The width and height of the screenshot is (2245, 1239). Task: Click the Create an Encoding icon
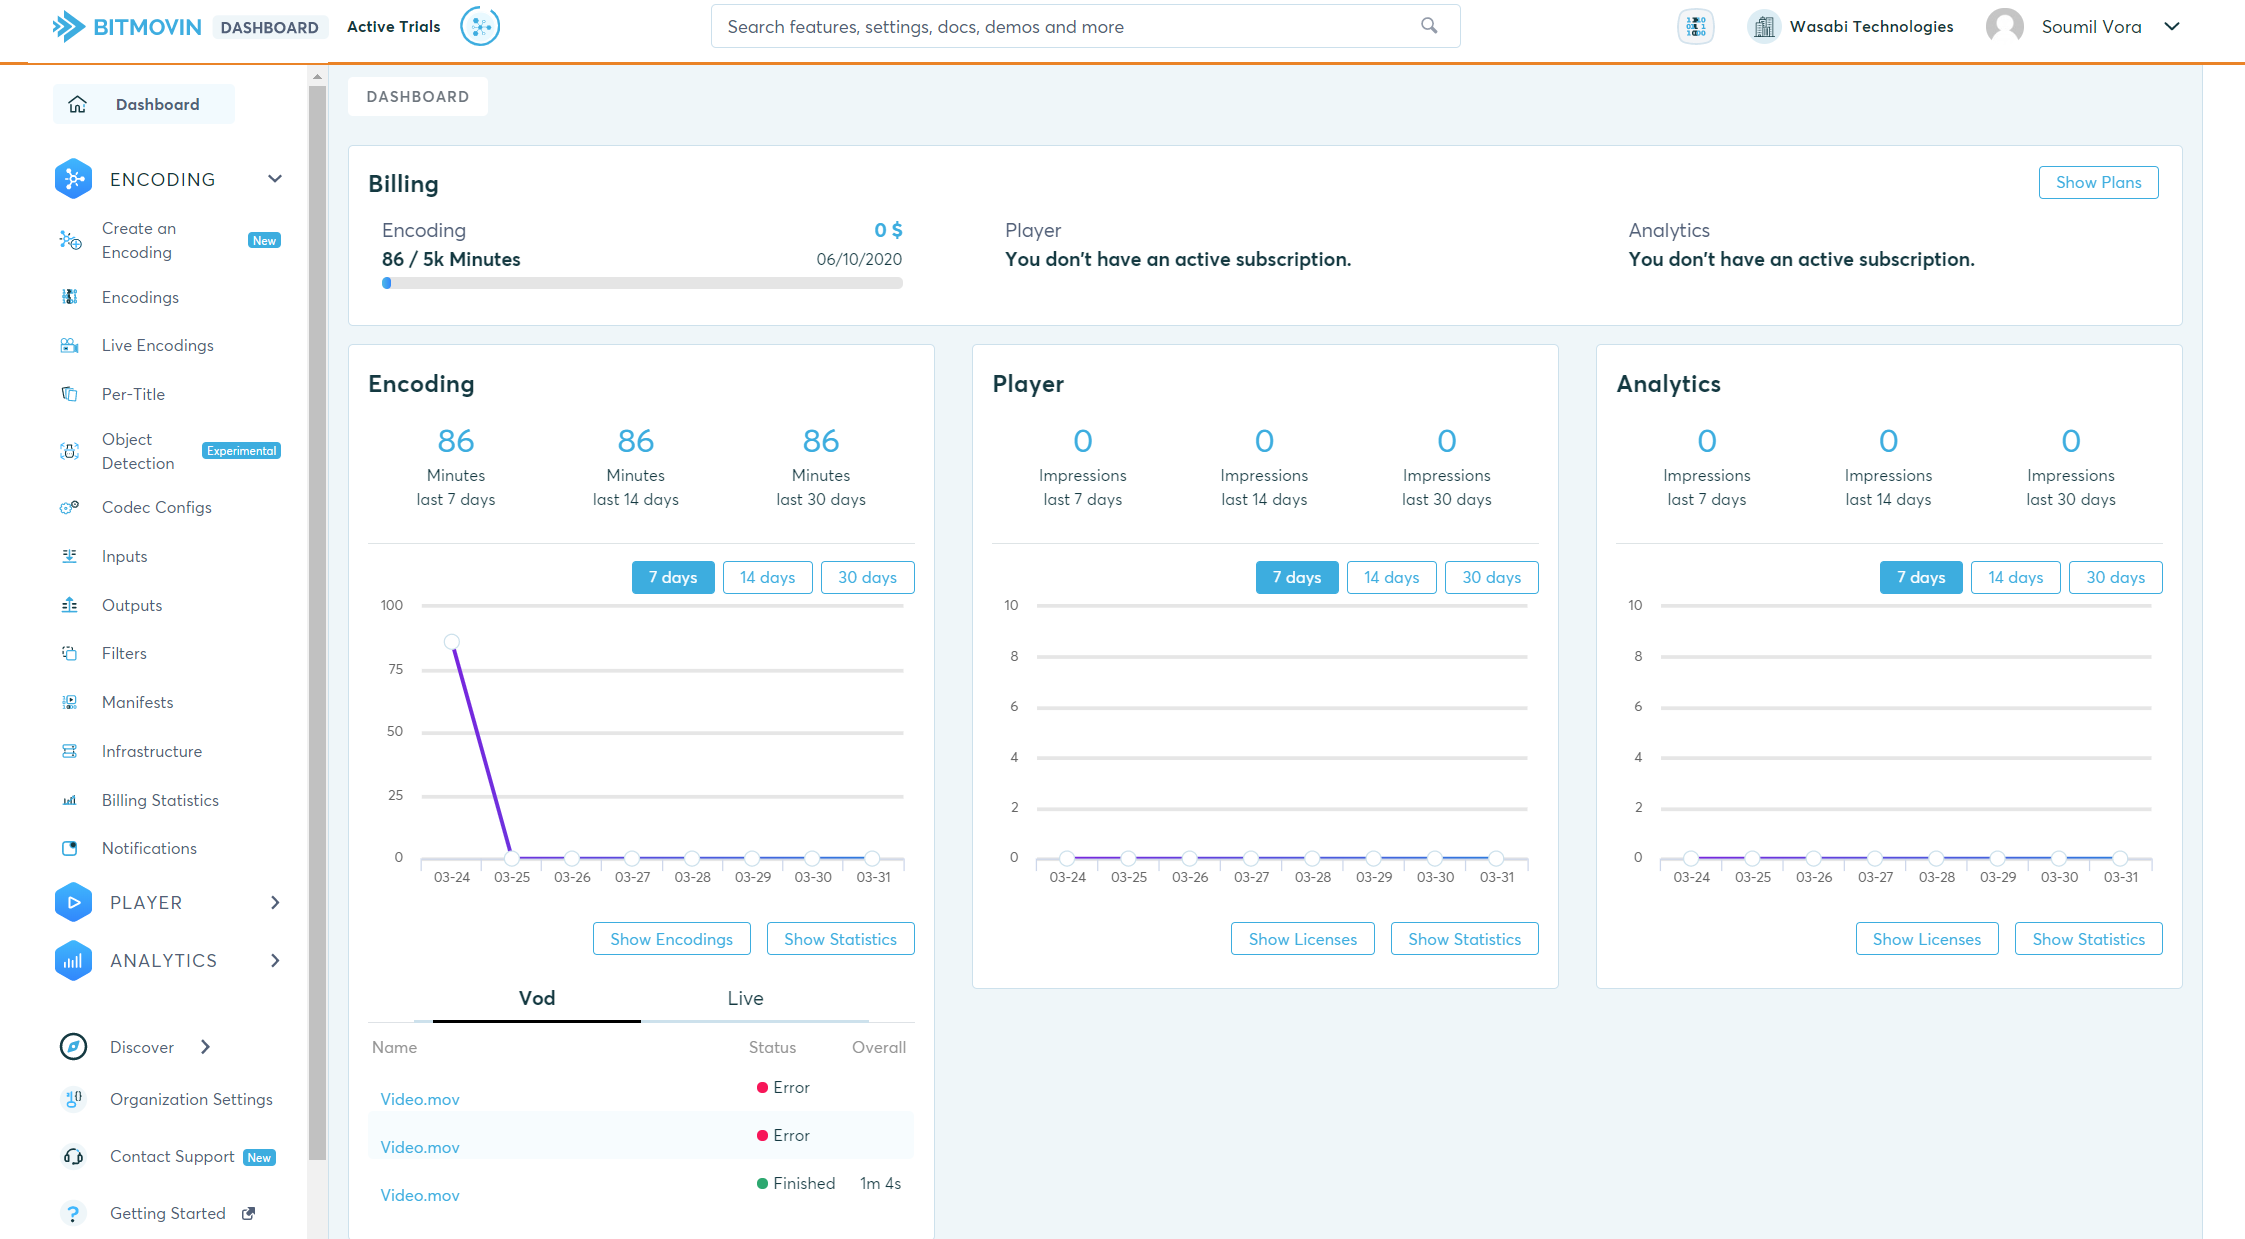pos(70,240)
